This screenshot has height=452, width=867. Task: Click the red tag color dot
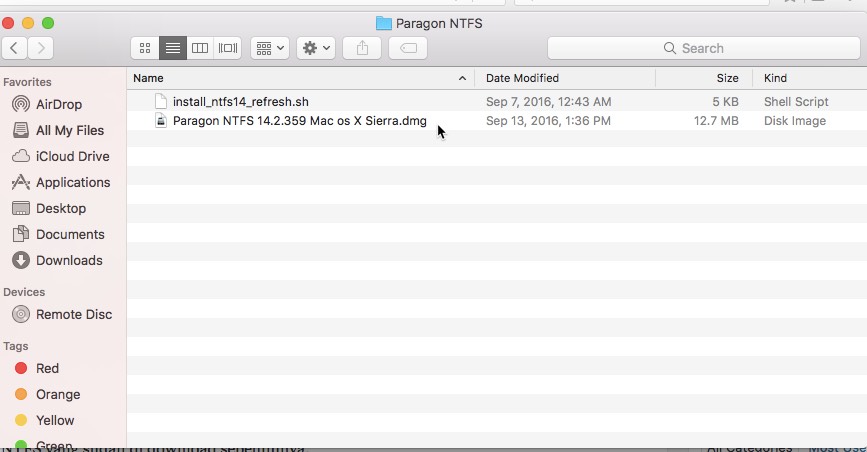point(21,368)
